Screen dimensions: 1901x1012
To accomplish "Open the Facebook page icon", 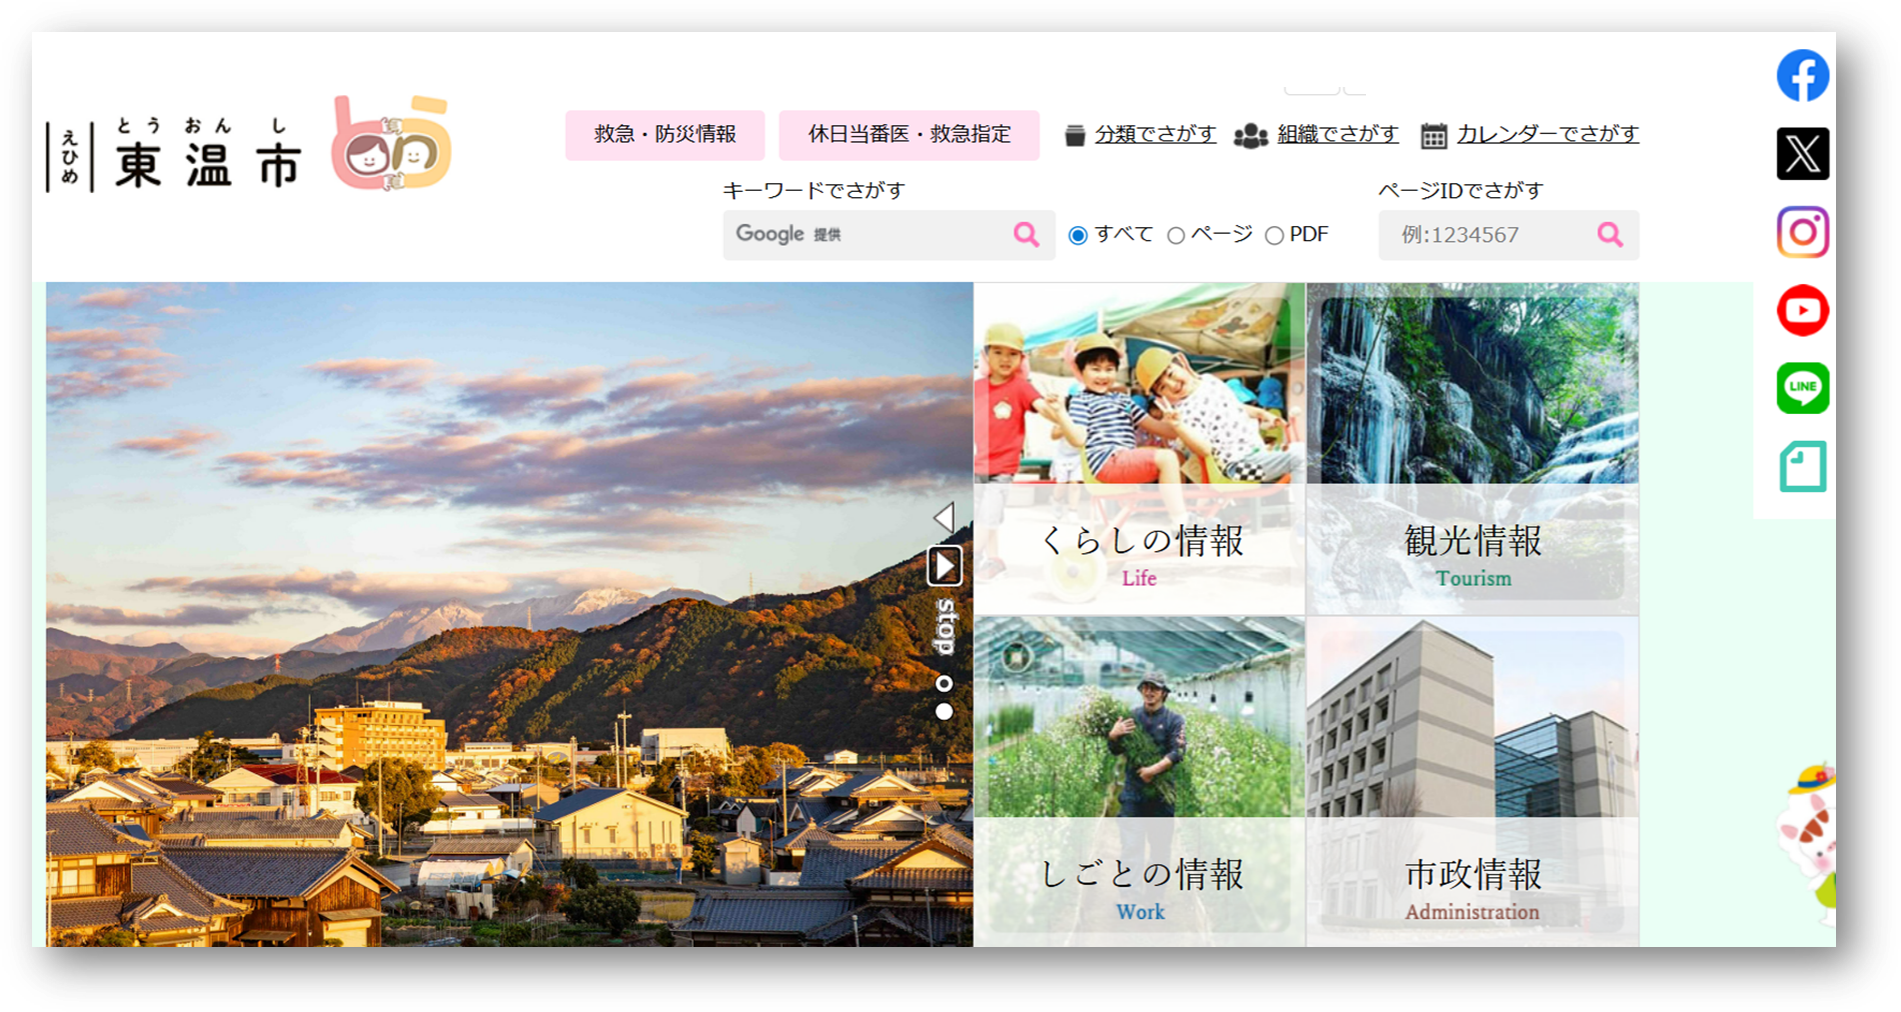I will pos(1802,75).
